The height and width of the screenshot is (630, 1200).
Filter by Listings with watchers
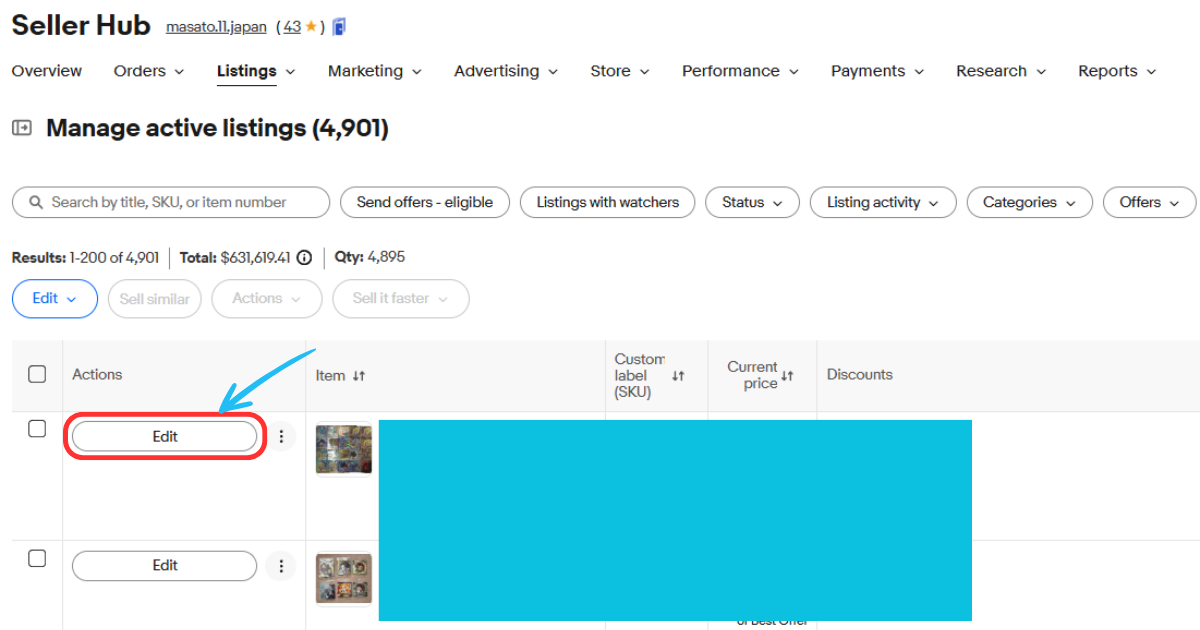[x=608, y=202]
